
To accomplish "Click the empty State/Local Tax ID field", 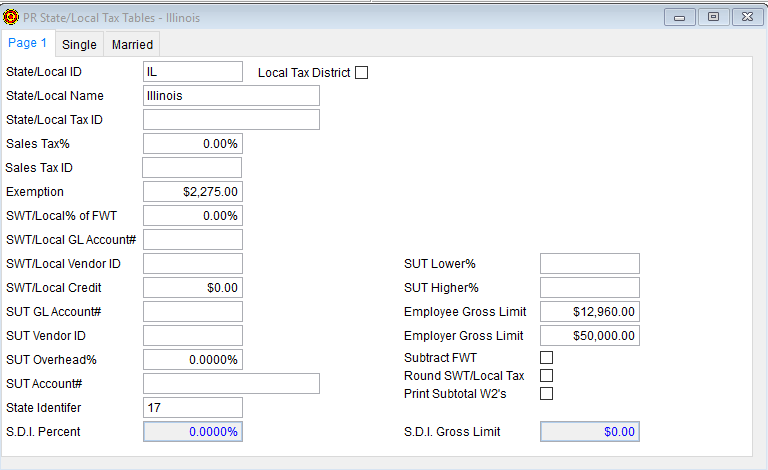I will (x=232, y=119).
